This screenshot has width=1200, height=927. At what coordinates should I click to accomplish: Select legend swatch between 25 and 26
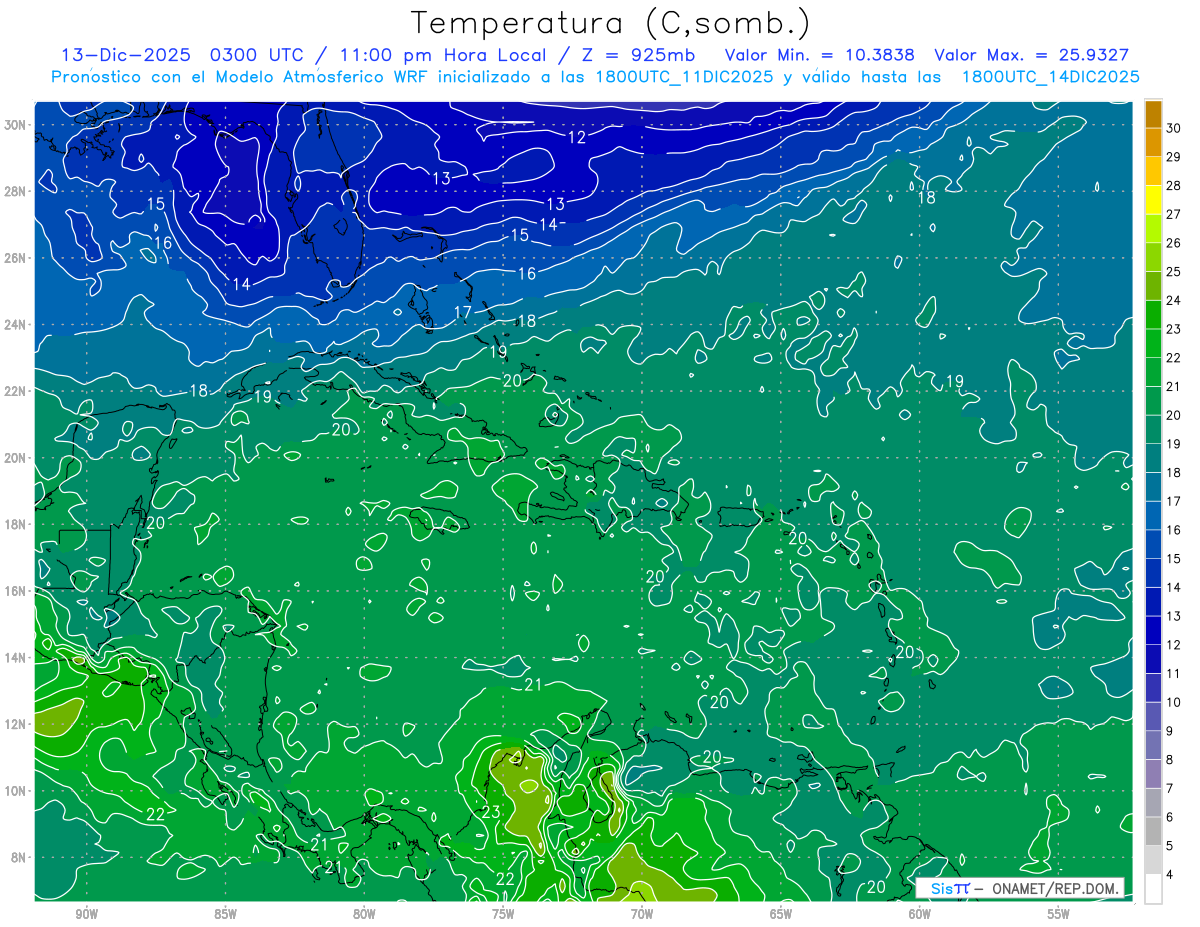pos(1153,258)
